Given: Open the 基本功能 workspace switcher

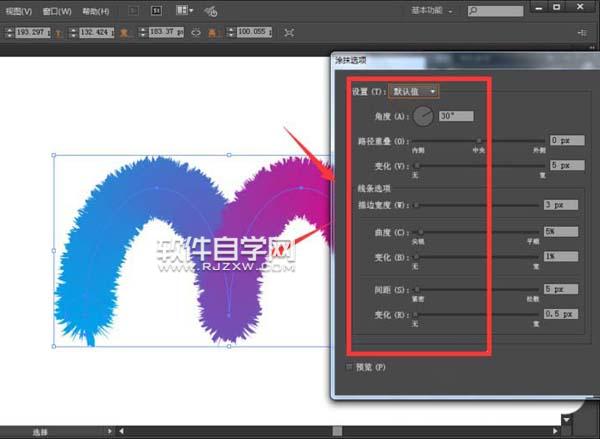Looking at the screenshot, I should click(x=431, y=11).
